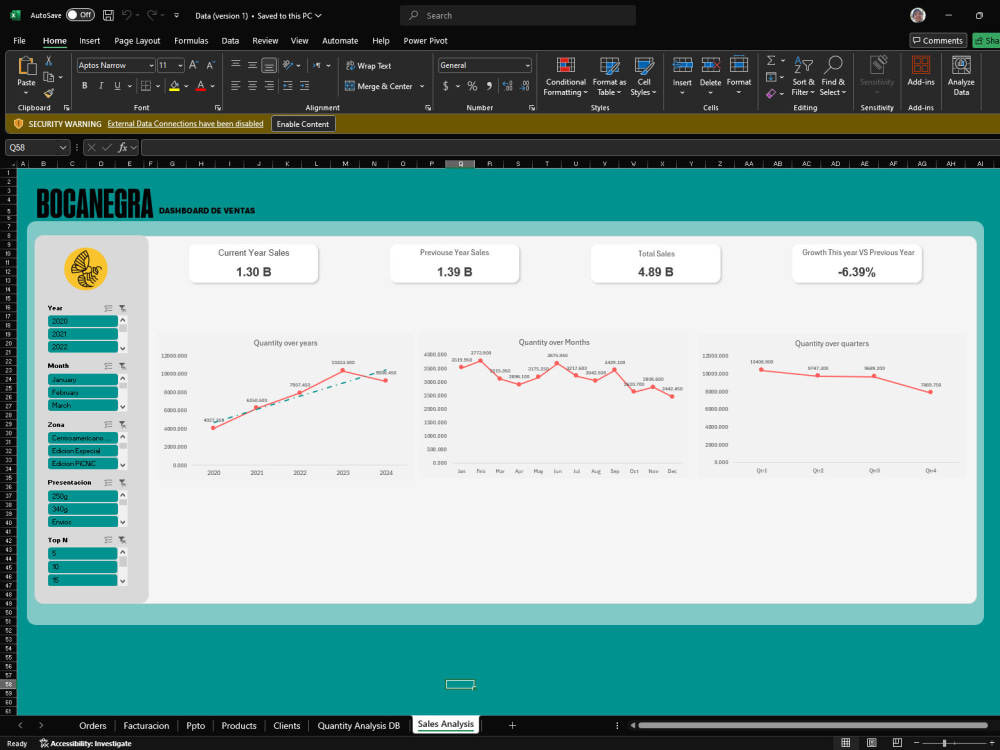Toggle 10 in Top N slicer
1000x750 pixels.
(x=82, y=567)
